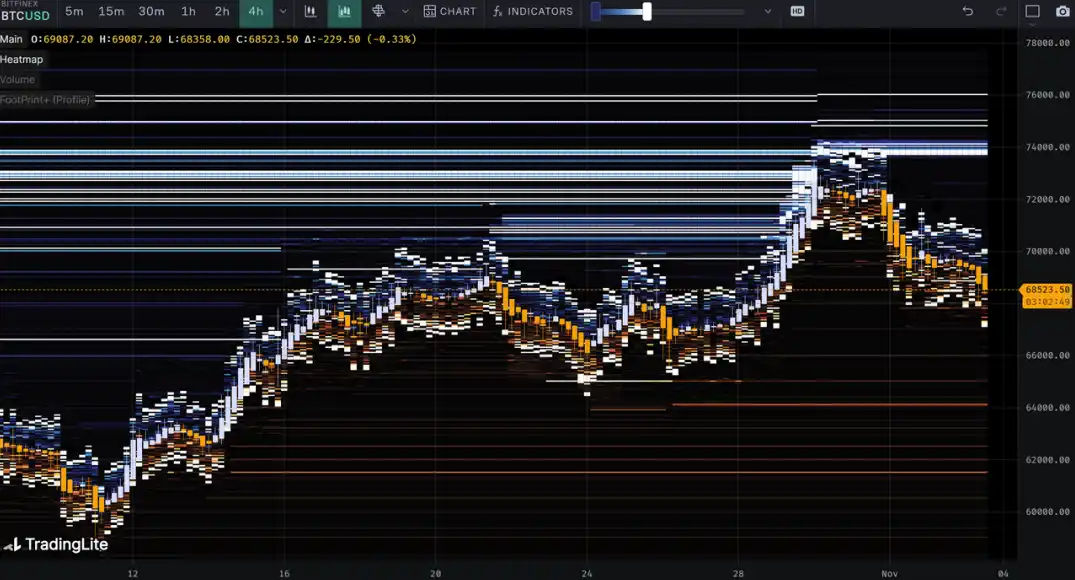1075x580 pixels.
Task: Open the layout window icon
Action: click(1033, 12)
